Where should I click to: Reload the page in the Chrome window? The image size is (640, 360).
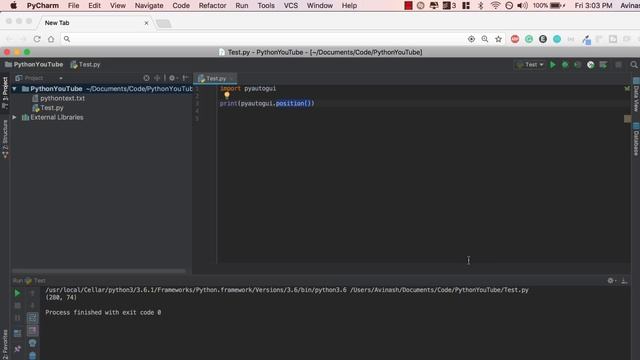37,39
